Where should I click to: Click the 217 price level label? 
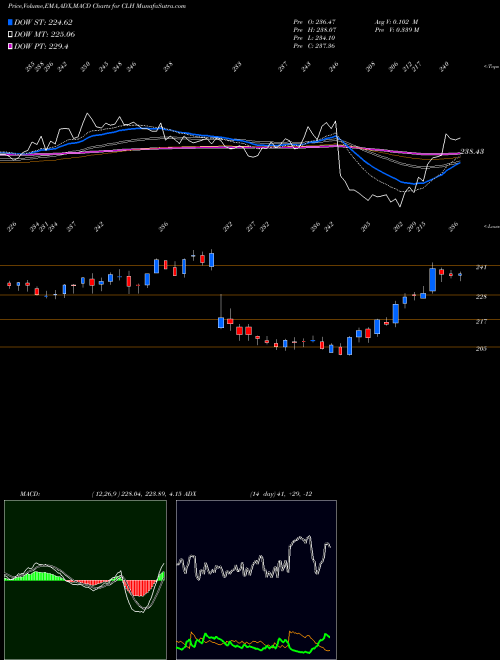(481, 321)
